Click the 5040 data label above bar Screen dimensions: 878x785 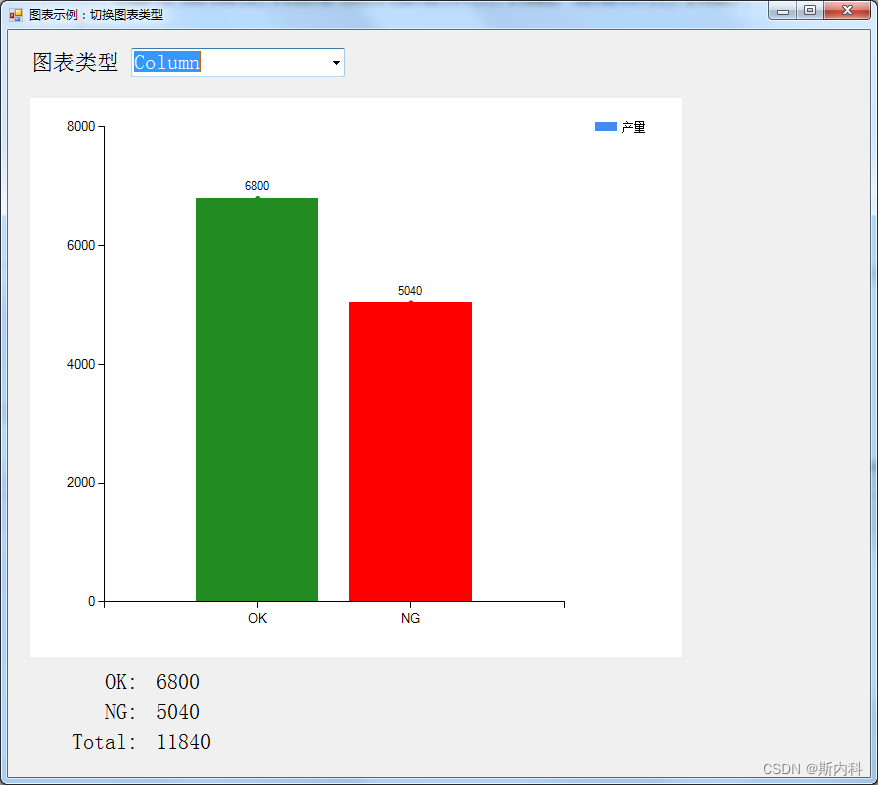[x=410, y=291]
